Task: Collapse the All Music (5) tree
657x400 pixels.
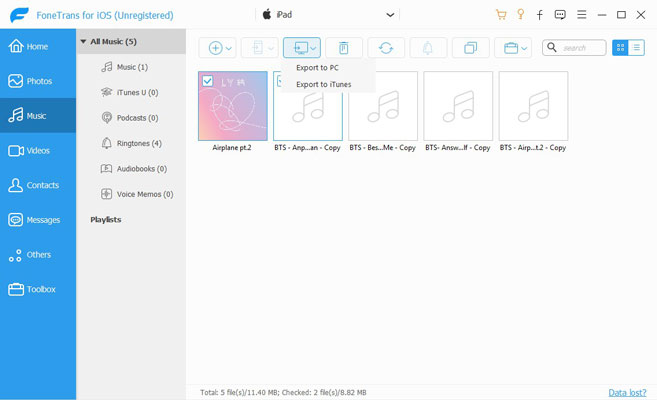Action: coord(83,41)
